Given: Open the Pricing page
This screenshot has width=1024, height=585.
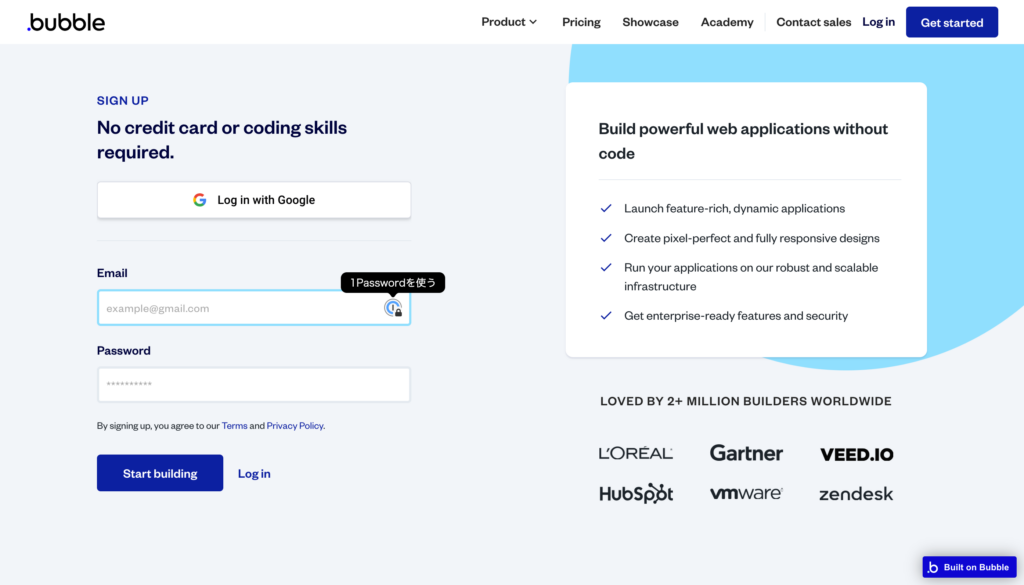Looking at the screenshot, I should point(581,22).
